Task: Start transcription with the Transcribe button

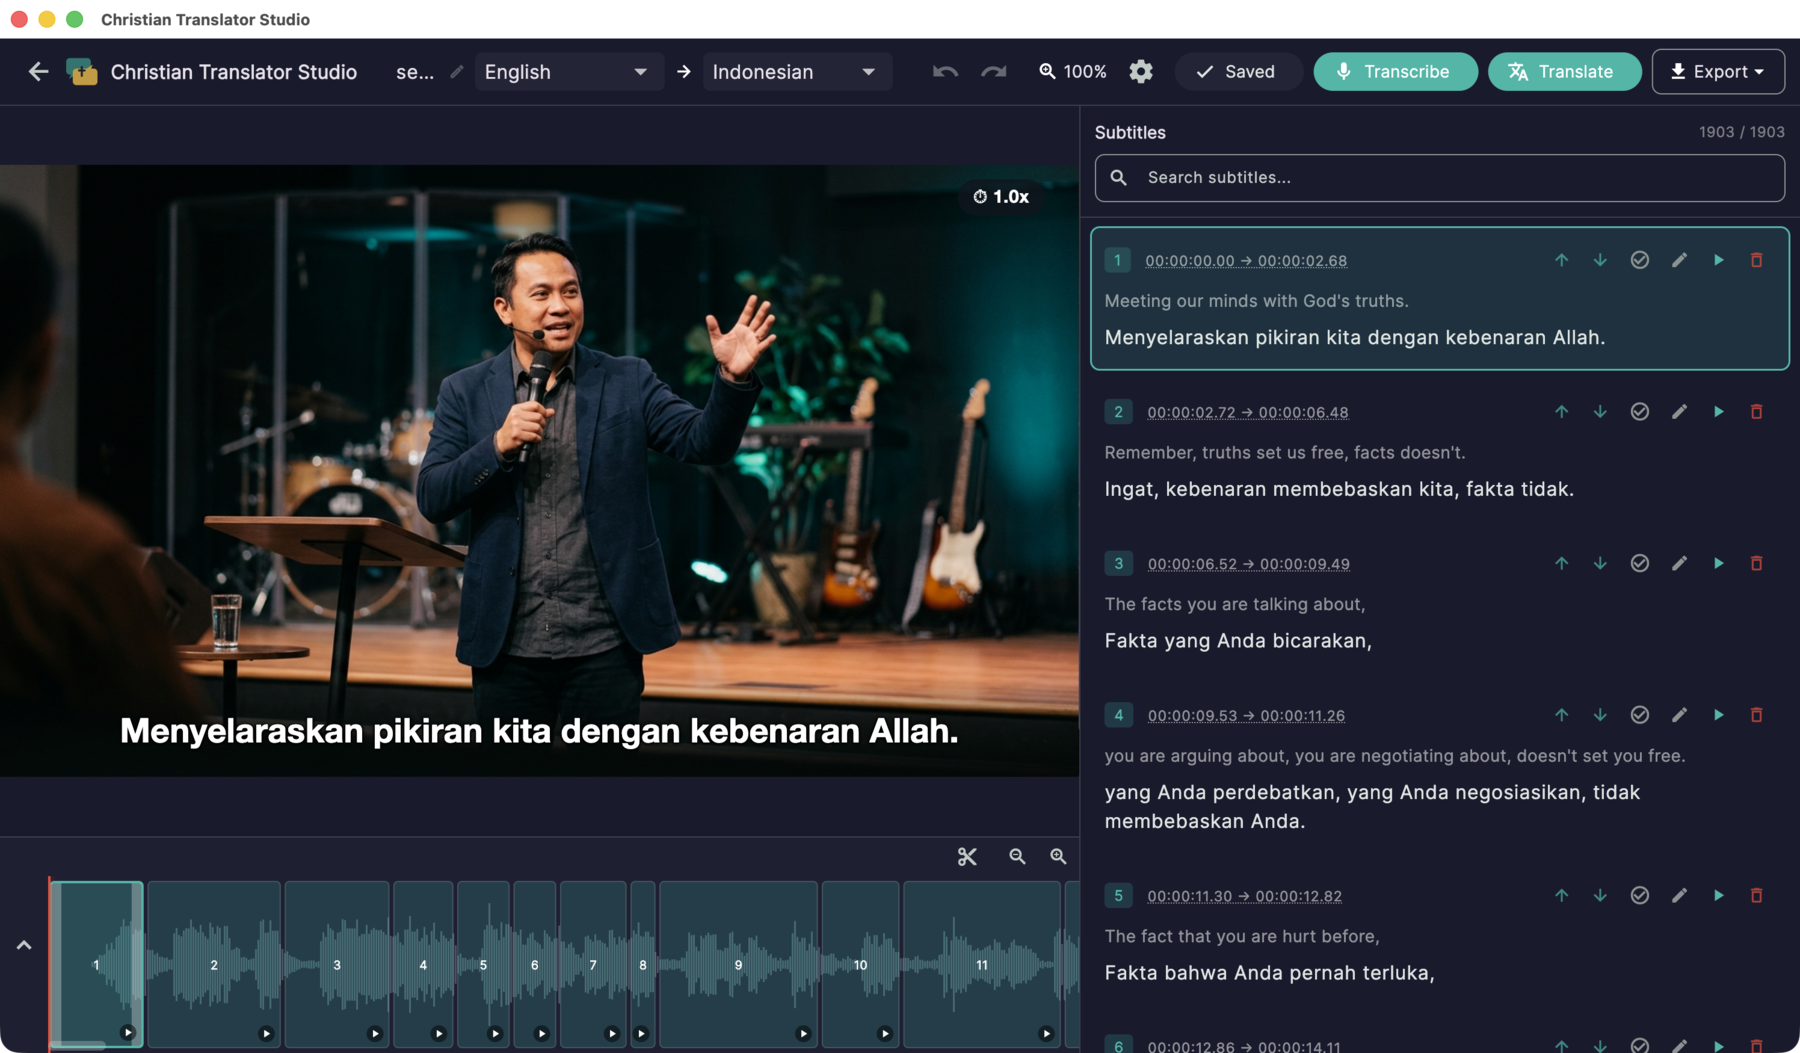Action: 1395,72
